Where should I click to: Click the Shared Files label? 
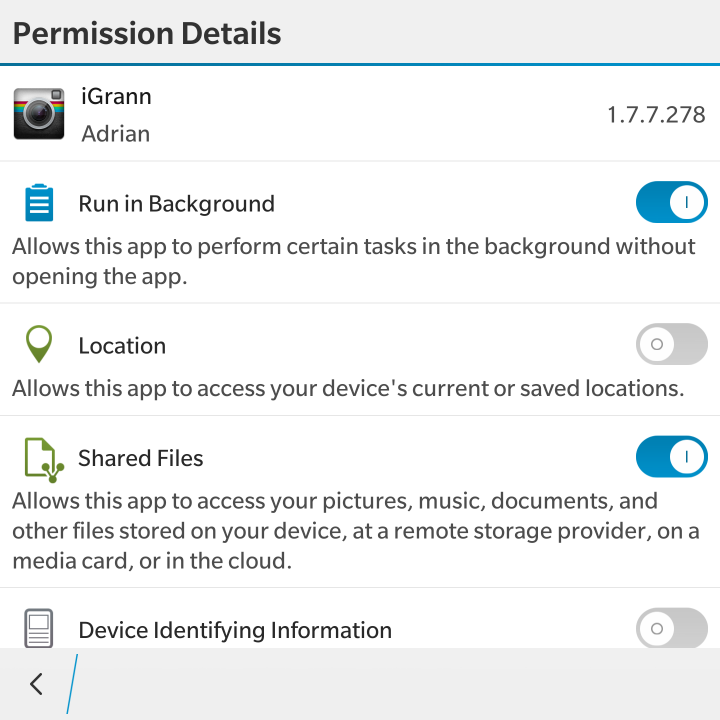coord(141,458)
